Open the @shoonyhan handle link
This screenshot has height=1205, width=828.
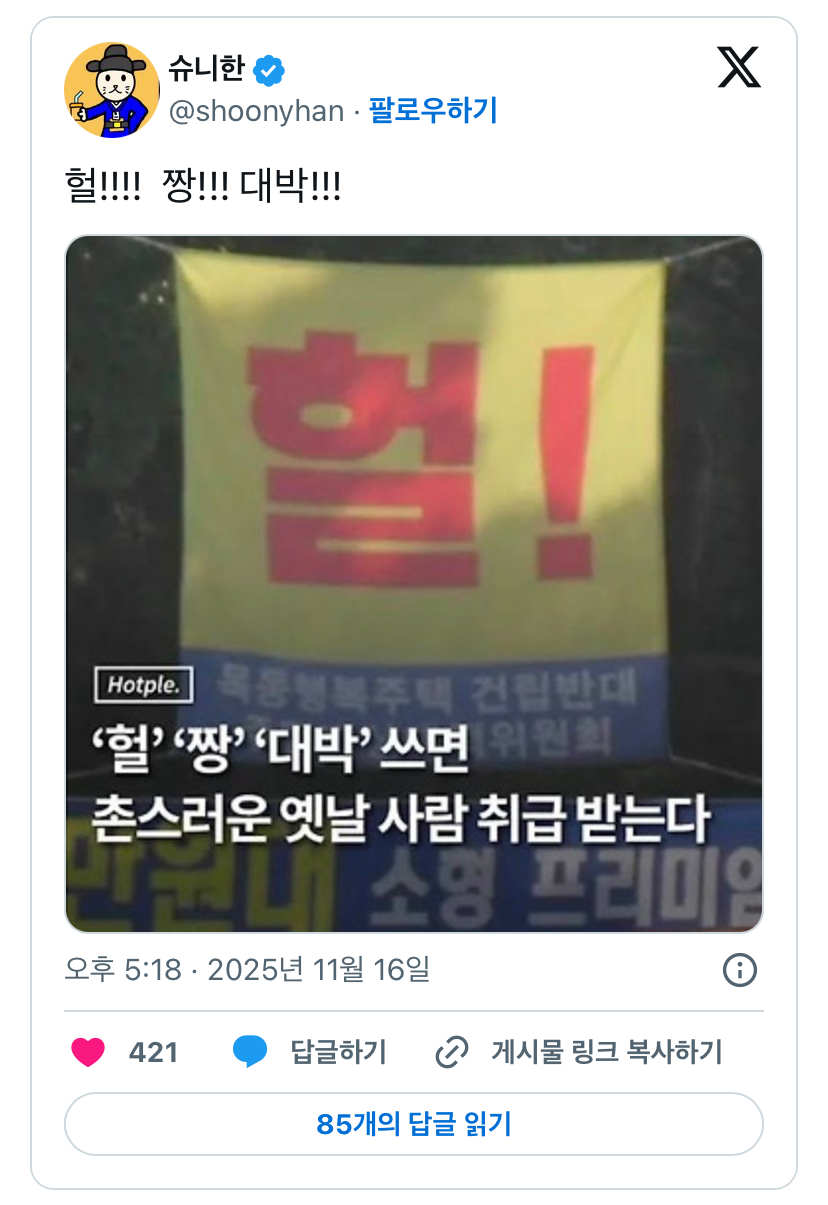(x=257, y=111)
